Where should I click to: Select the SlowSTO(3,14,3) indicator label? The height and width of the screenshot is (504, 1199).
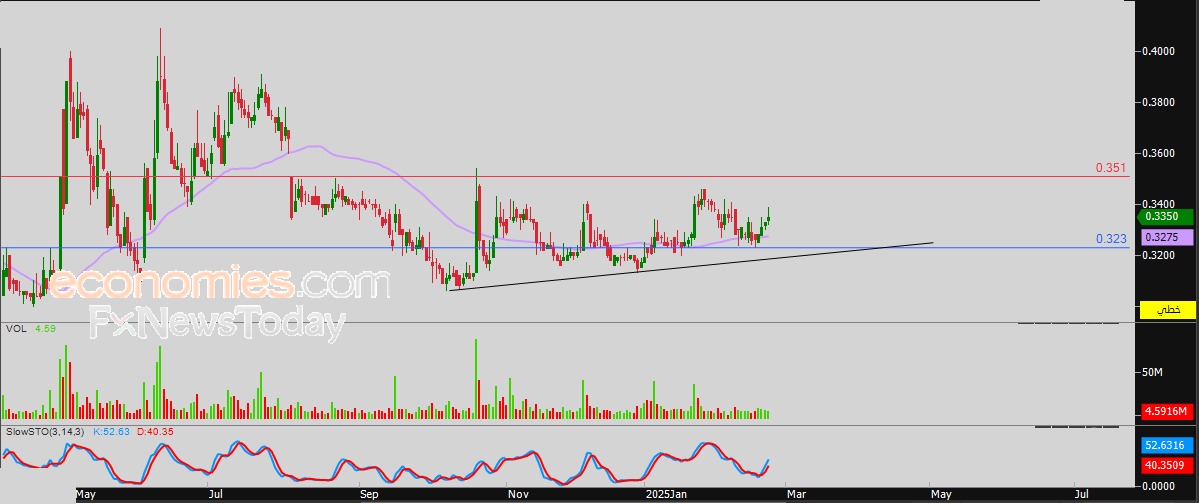[x=46, y=430]
